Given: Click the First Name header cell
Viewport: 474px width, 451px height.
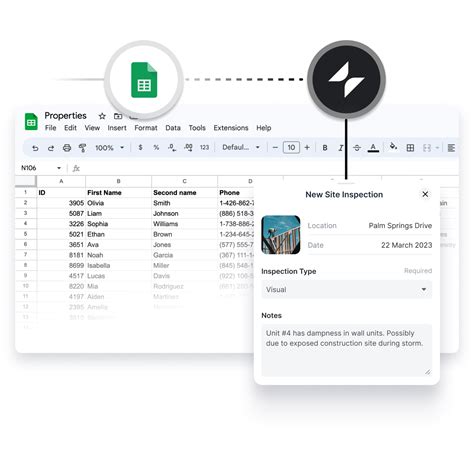Looking at the screenshot, I should pos(118,193).
